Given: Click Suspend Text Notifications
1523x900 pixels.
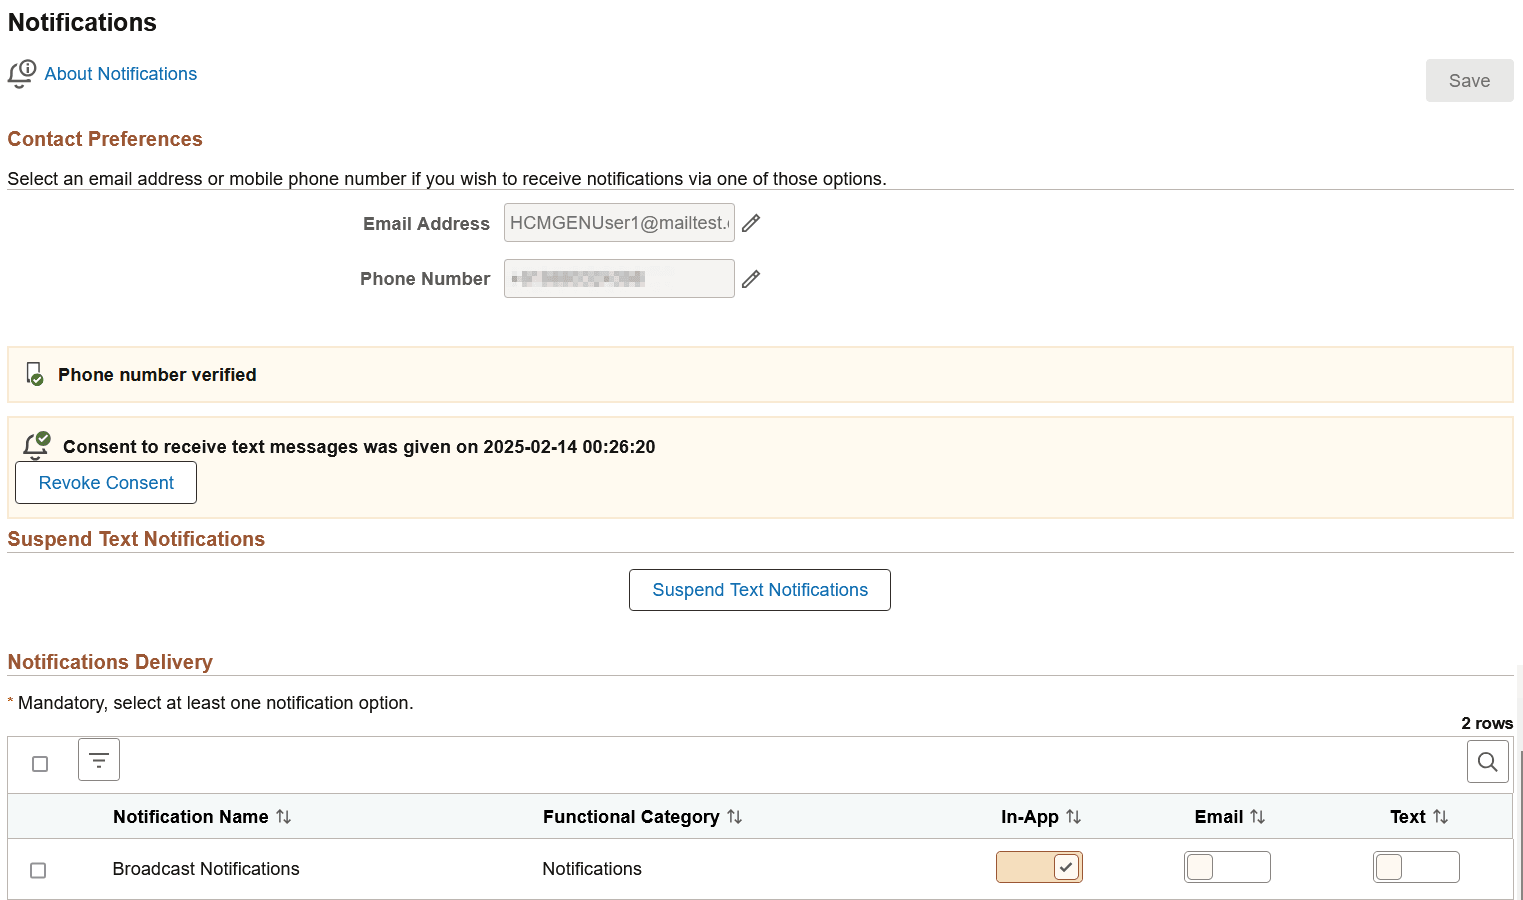Looking at the screenshot, I should point(759,589).
